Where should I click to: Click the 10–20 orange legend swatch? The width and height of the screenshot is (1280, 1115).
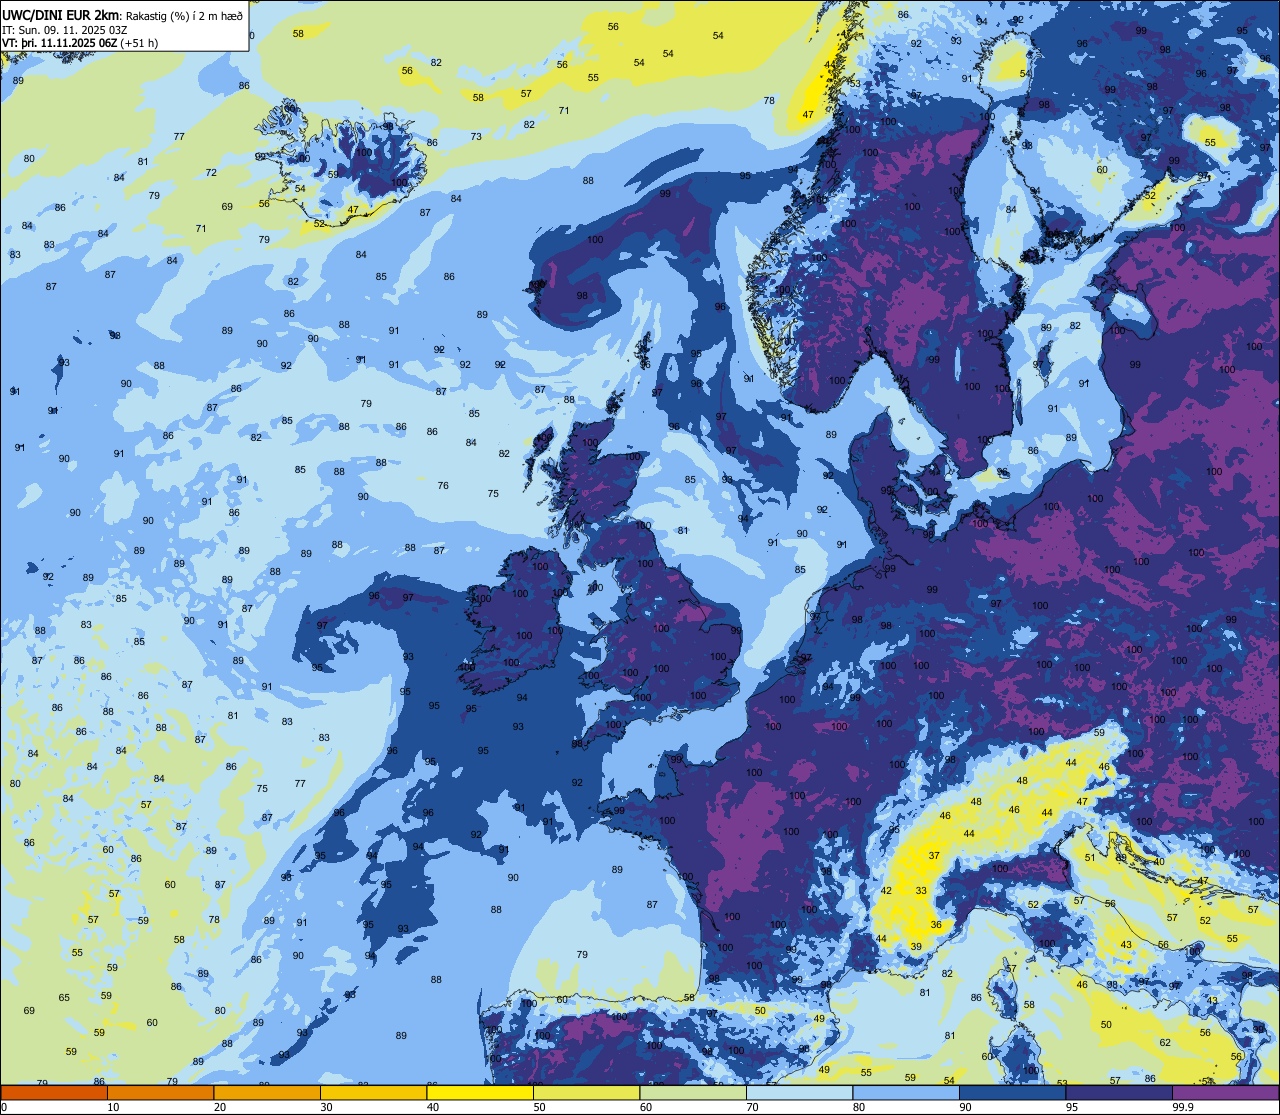pyautogui.click(x=160, y=1093)
